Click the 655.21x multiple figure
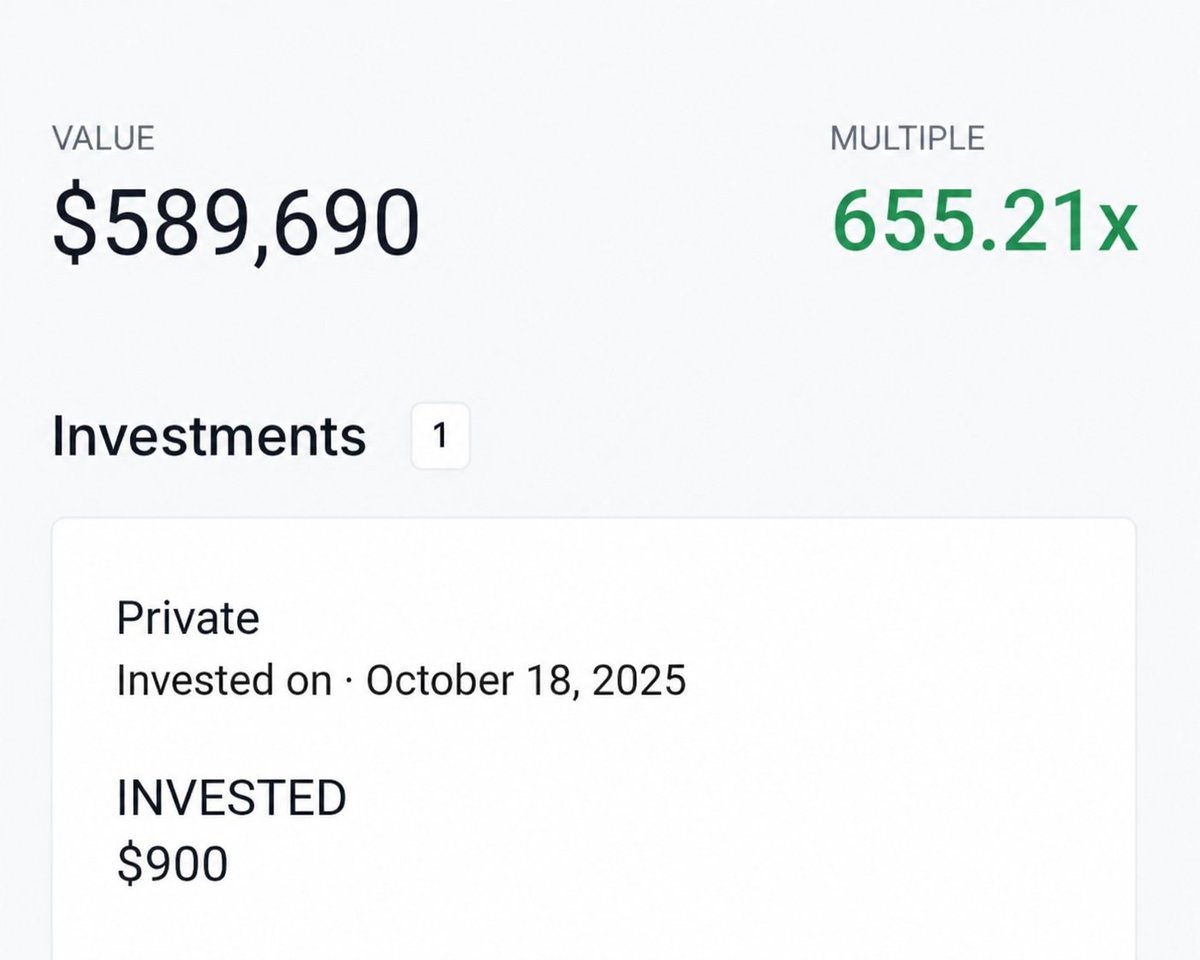Image resolution: width=1200 pixels, height=960 pixels. (x=985, y=221)
